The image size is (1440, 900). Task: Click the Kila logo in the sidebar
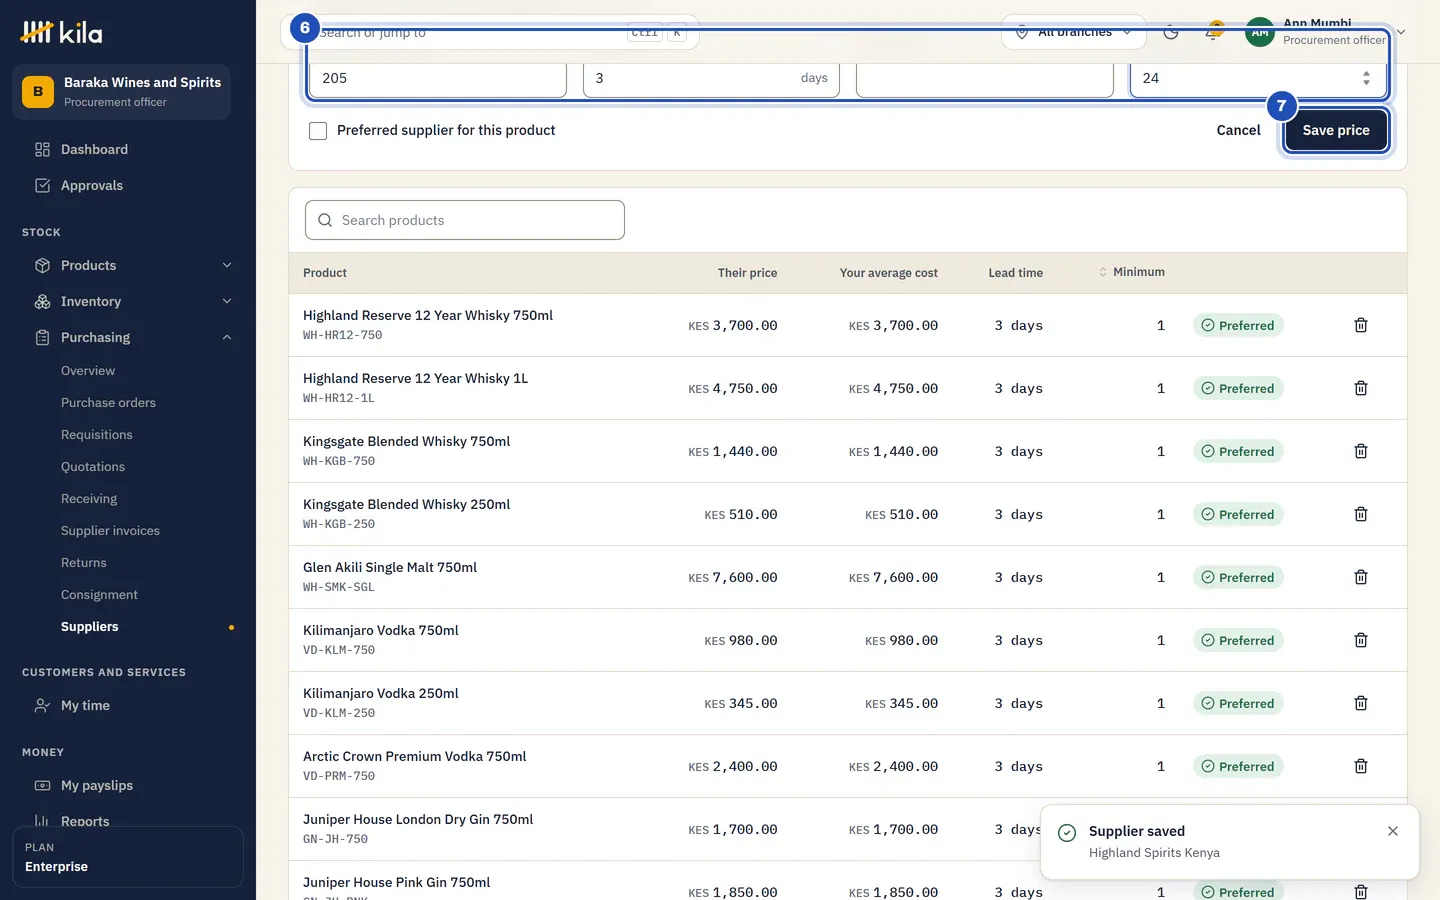tap(61, 32)
